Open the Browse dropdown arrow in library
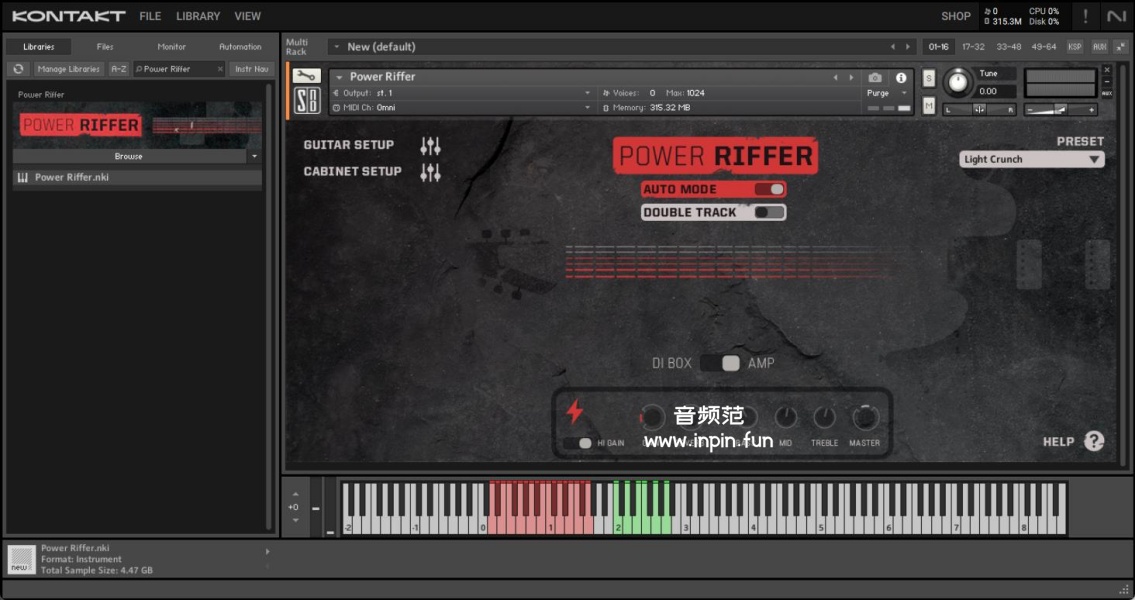The width and height of the screenshot is (1135, 600). tap(254, 156)
